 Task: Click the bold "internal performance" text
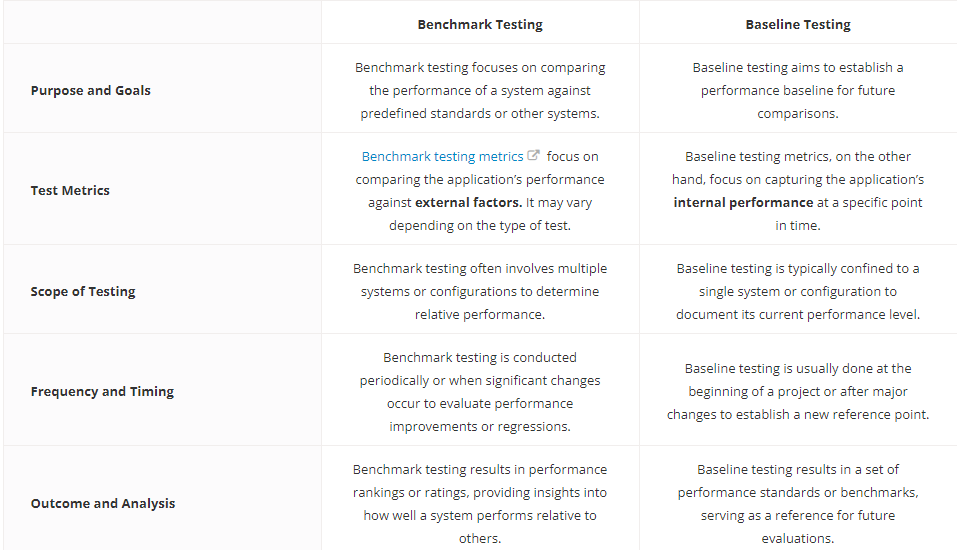pos(743,202)
